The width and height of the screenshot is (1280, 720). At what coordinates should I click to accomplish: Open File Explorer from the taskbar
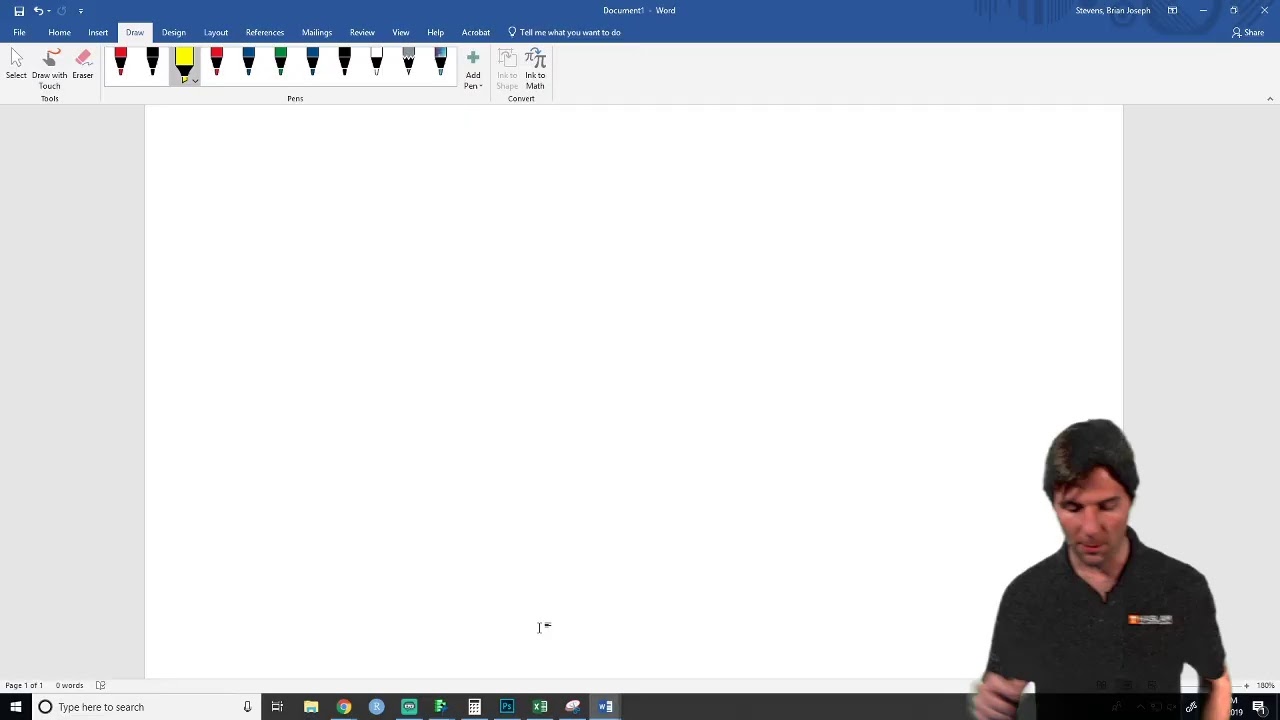coord(311,707)
